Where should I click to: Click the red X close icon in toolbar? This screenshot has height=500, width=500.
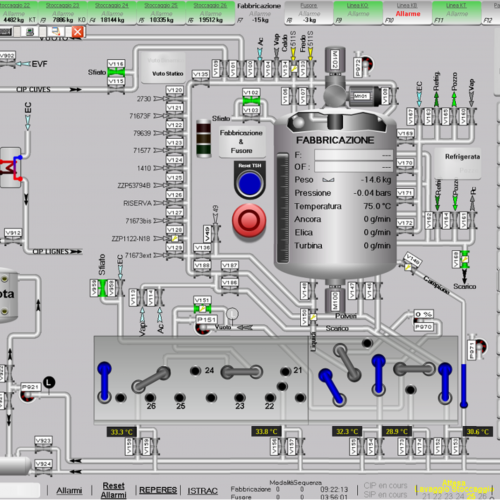[x=78, y=32]
